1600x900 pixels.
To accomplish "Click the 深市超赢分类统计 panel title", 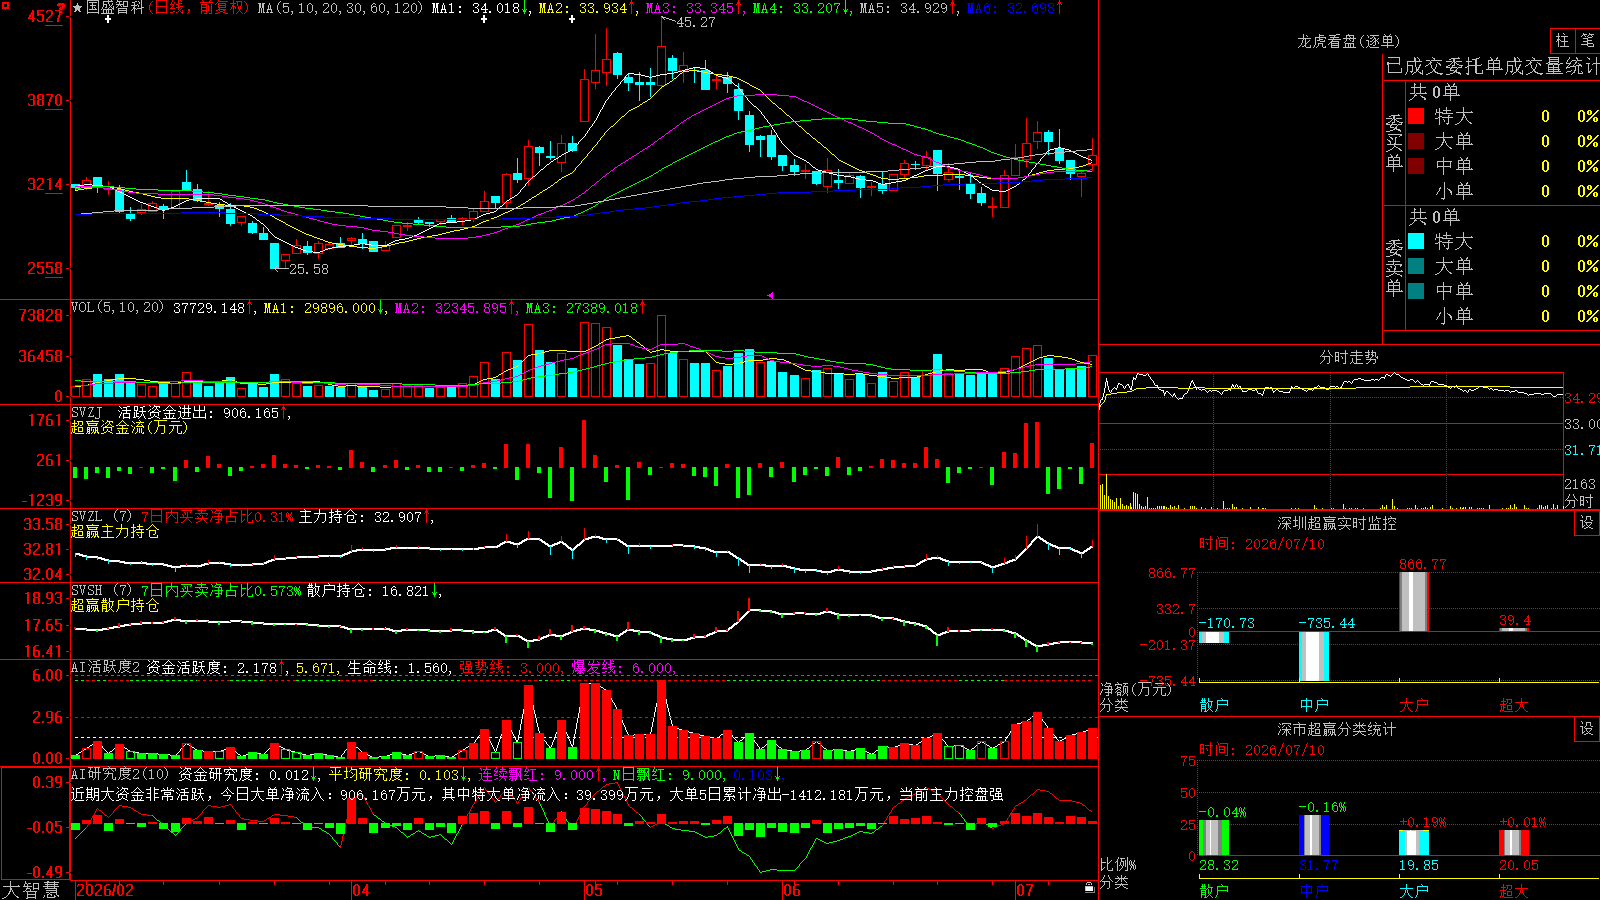I will [1336, 729].
